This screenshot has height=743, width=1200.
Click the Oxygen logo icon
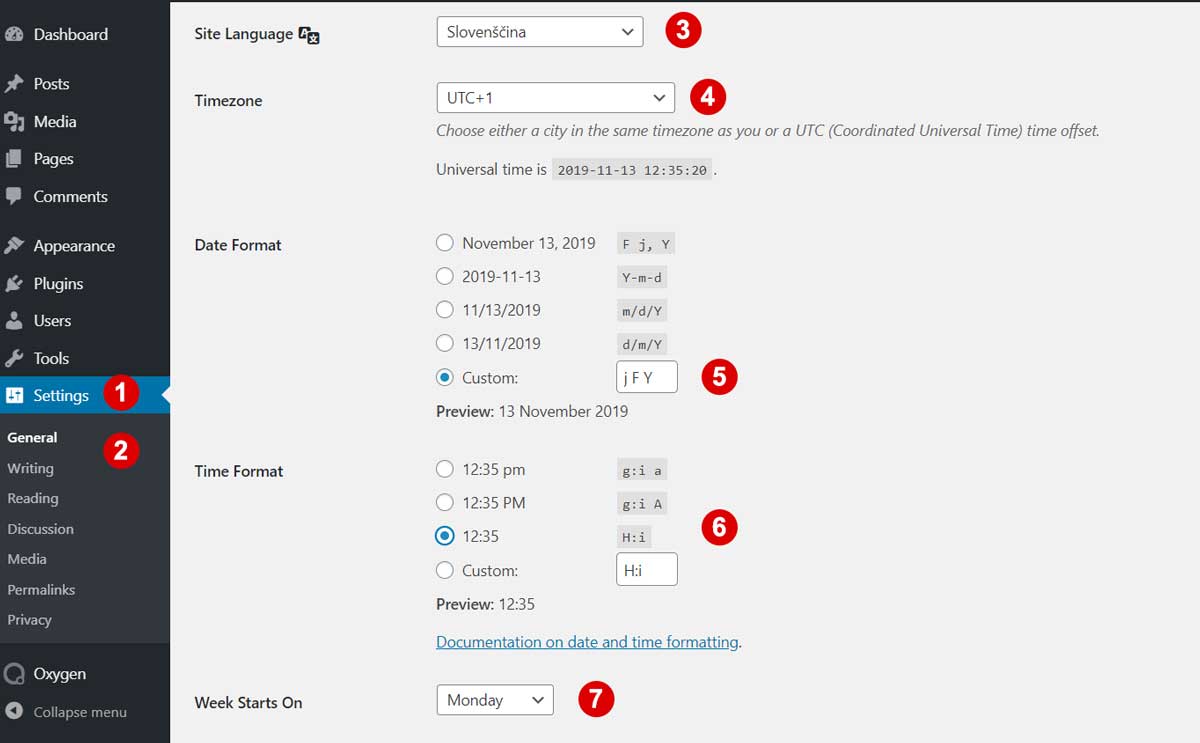14,674
